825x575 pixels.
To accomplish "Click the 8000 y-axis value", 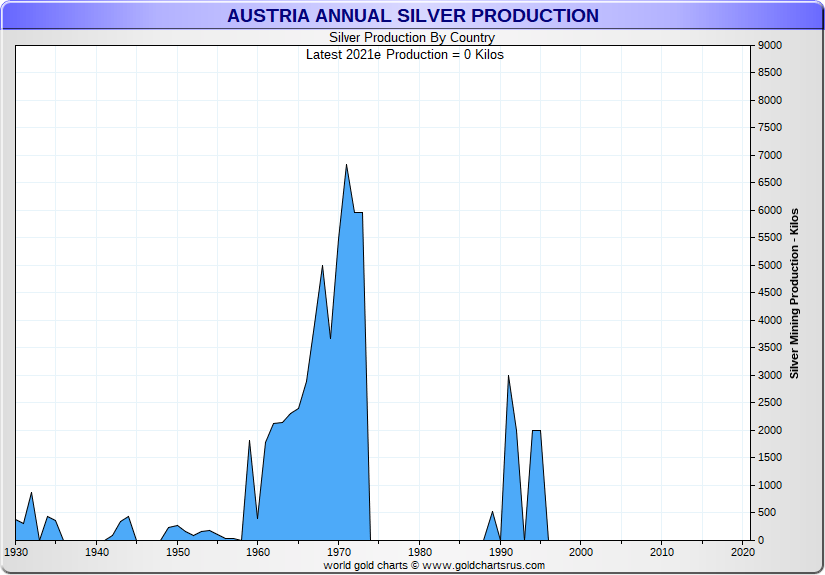I will pos(770,100).
